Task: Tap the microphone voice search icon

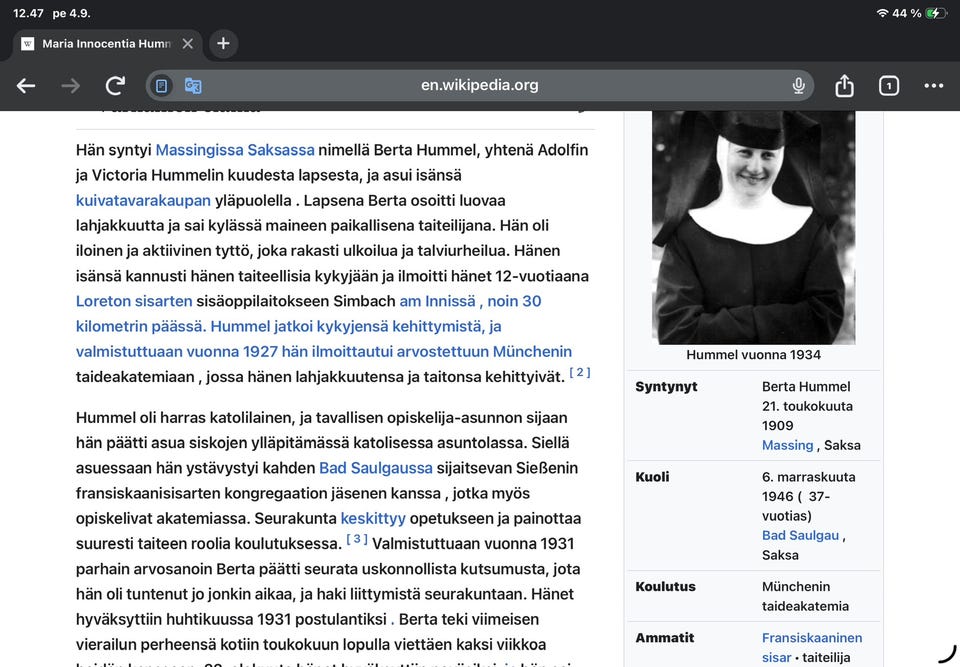Action: (x=798, y=86)
